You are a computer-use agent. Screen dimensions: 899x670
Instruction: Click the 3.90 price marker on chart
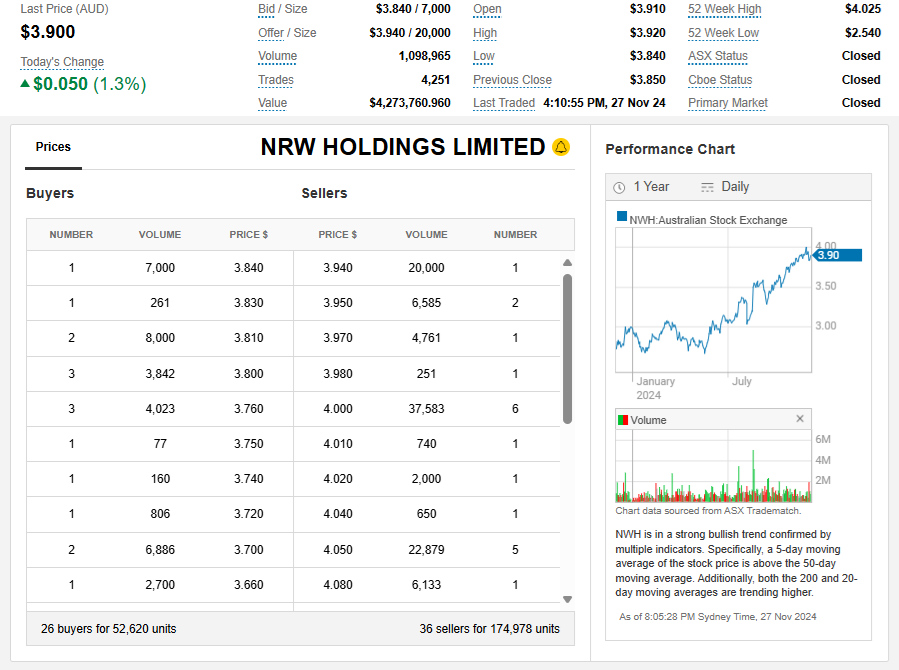[x=837, y=255]
